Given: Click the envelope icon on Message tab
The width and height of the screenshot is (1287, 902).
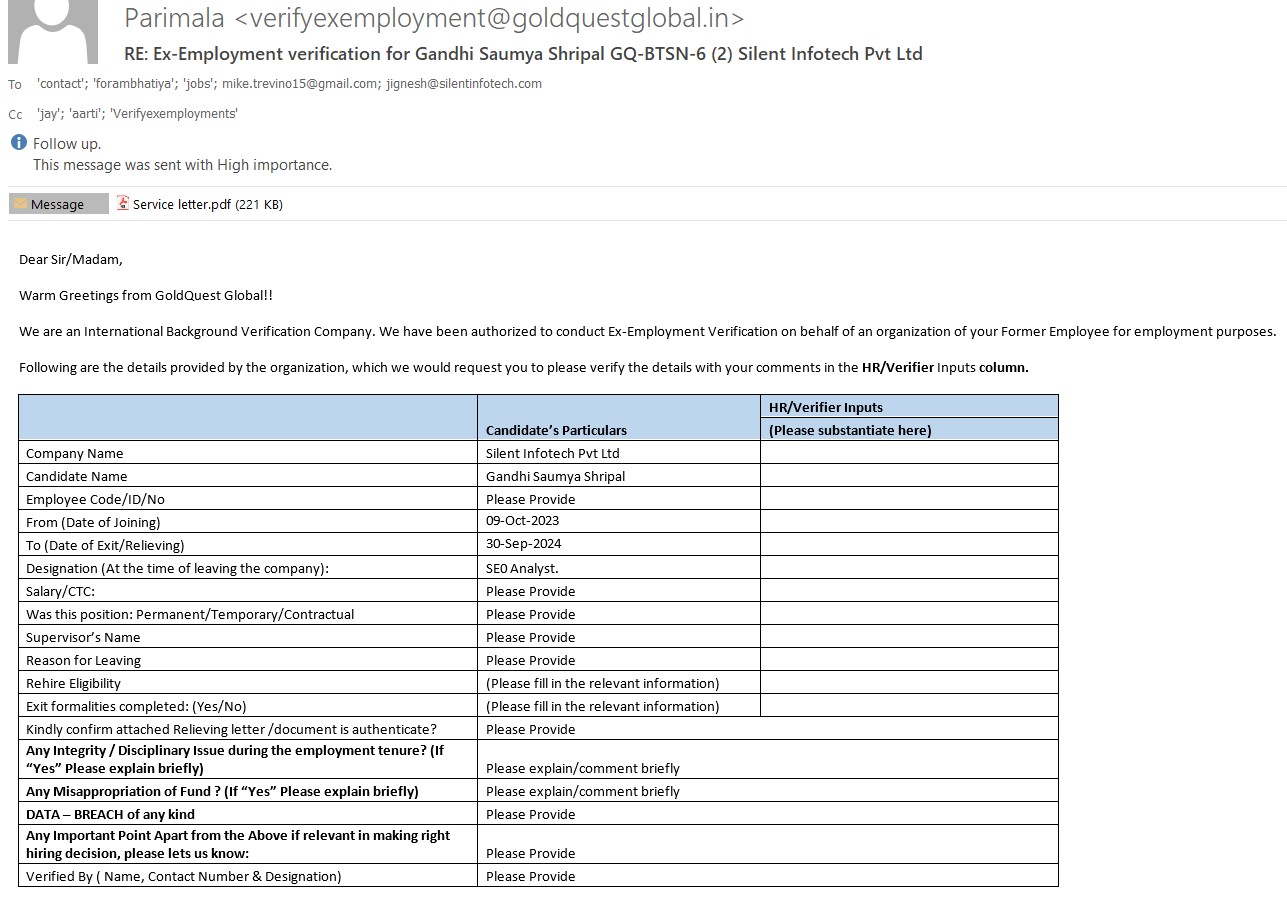Looking at the screenshot, I should click(20, 204).
